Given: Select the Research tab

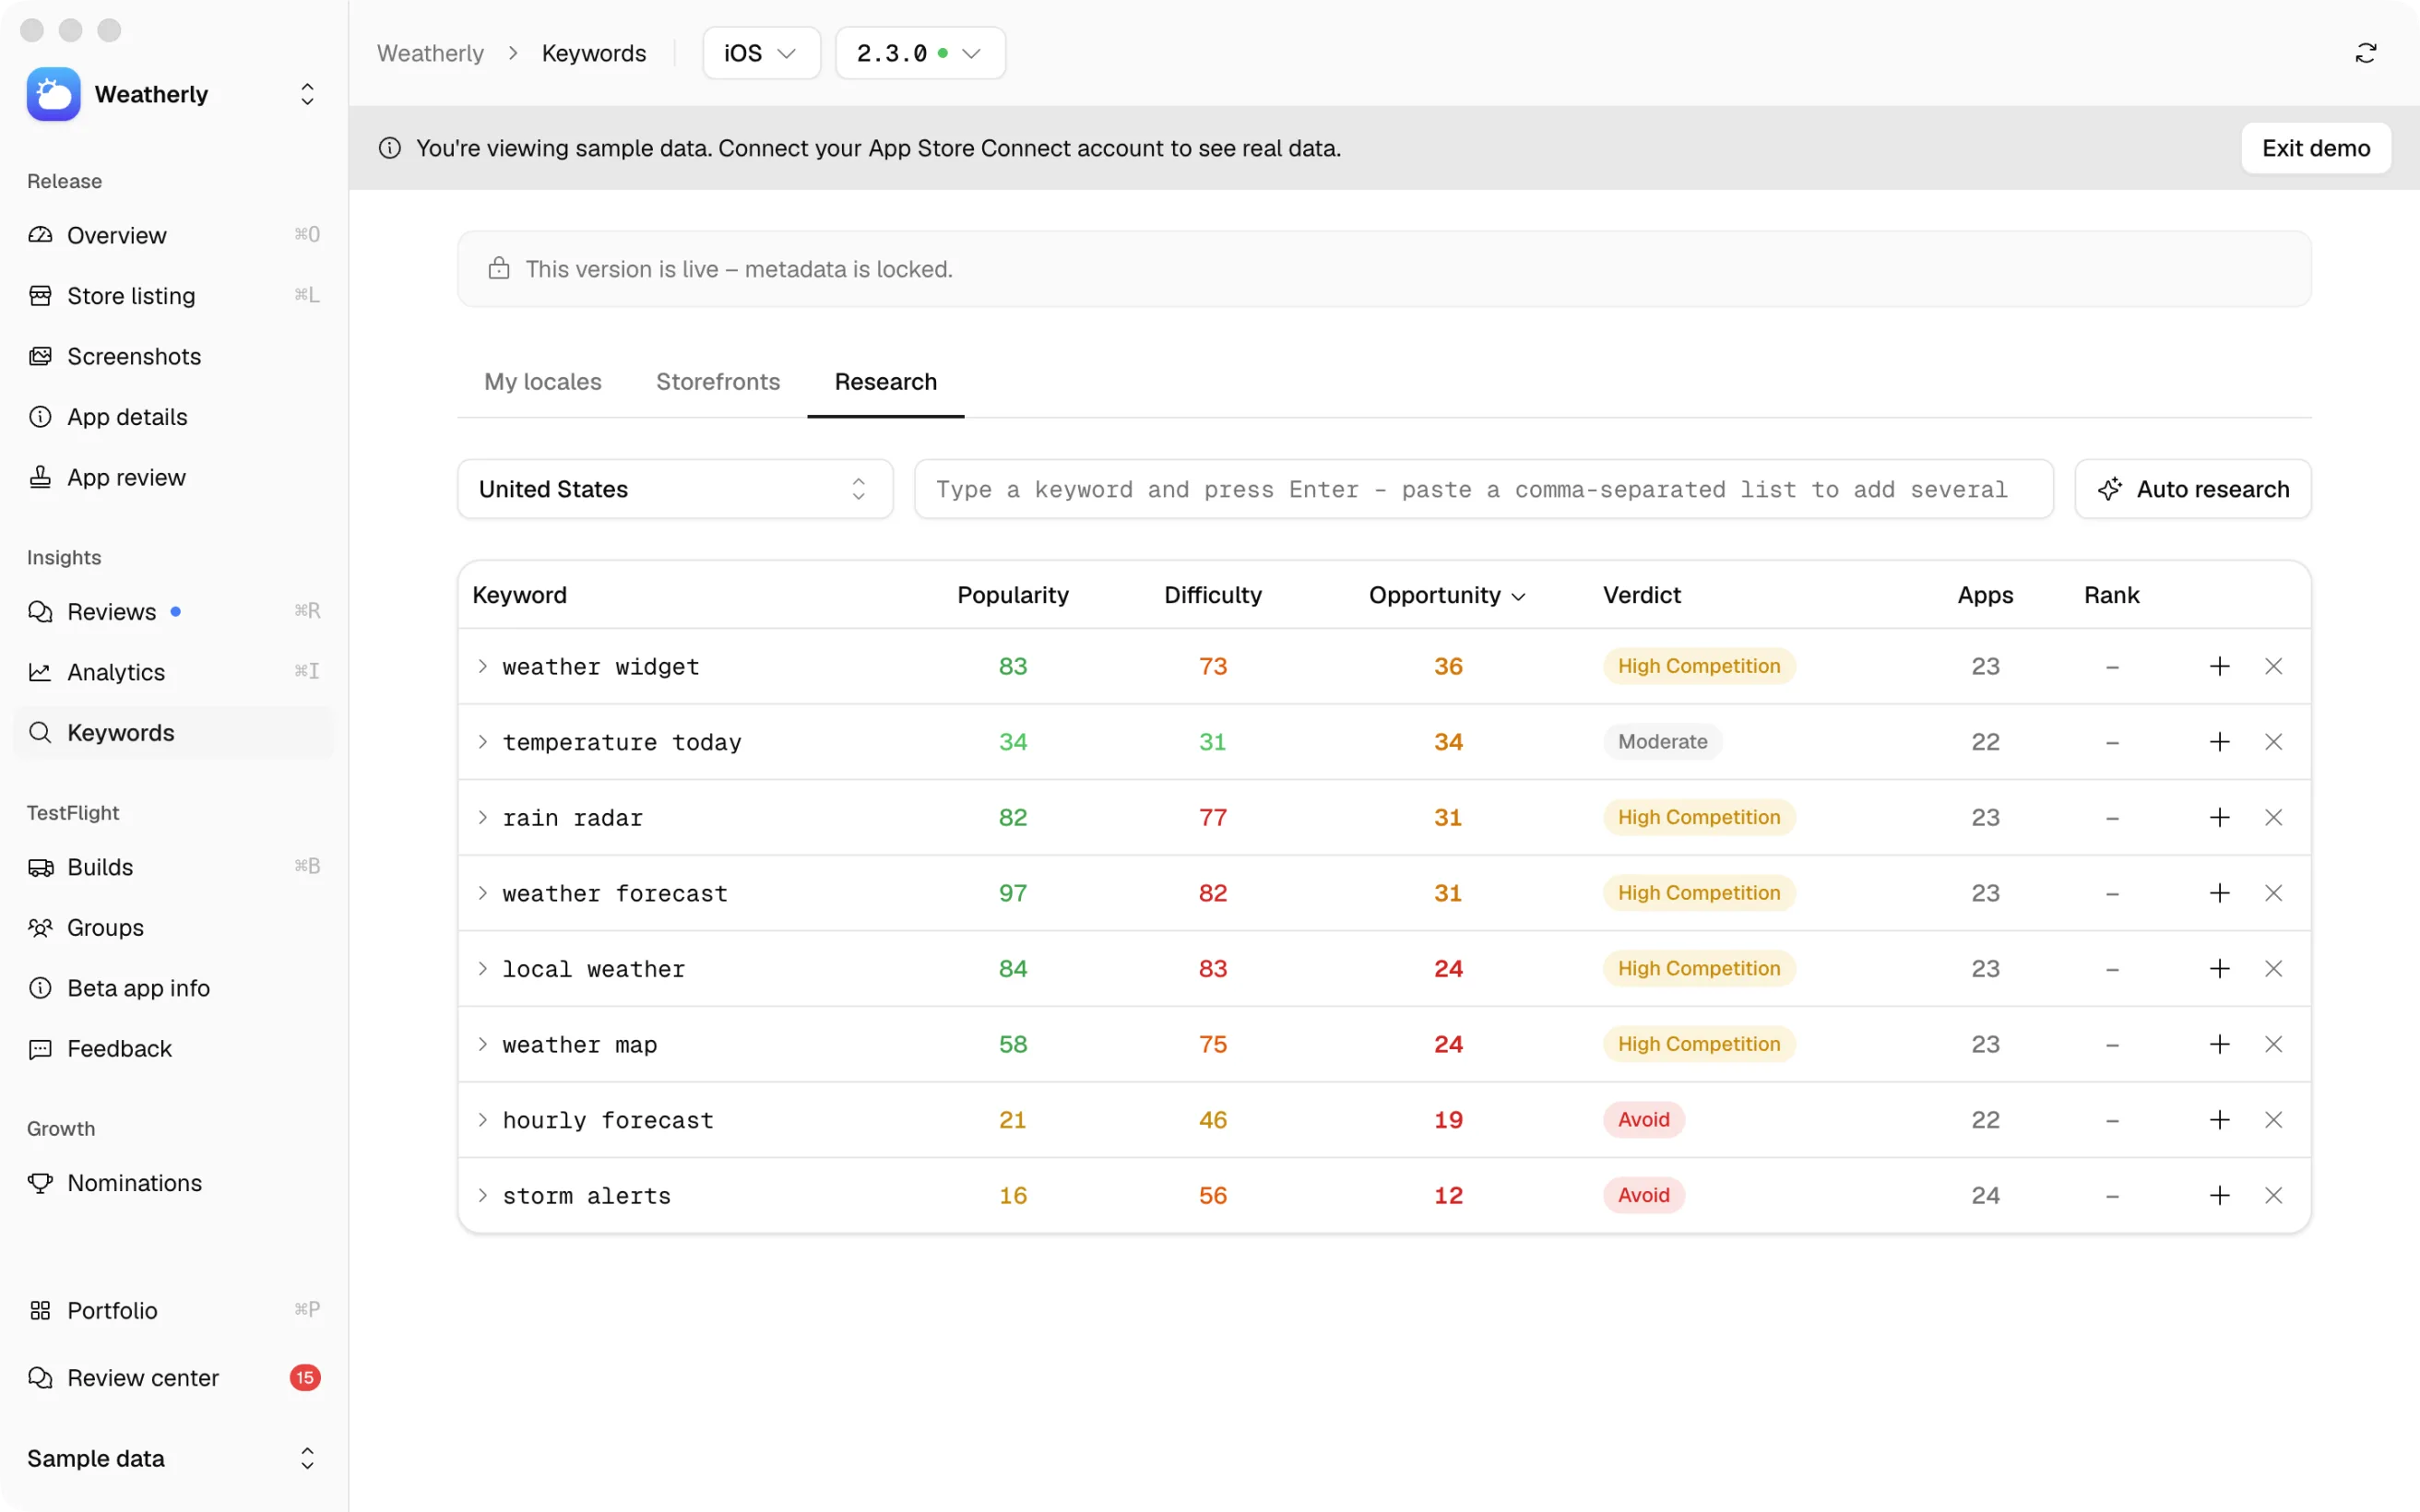Looking at the screenshot, I should point(886,382).
